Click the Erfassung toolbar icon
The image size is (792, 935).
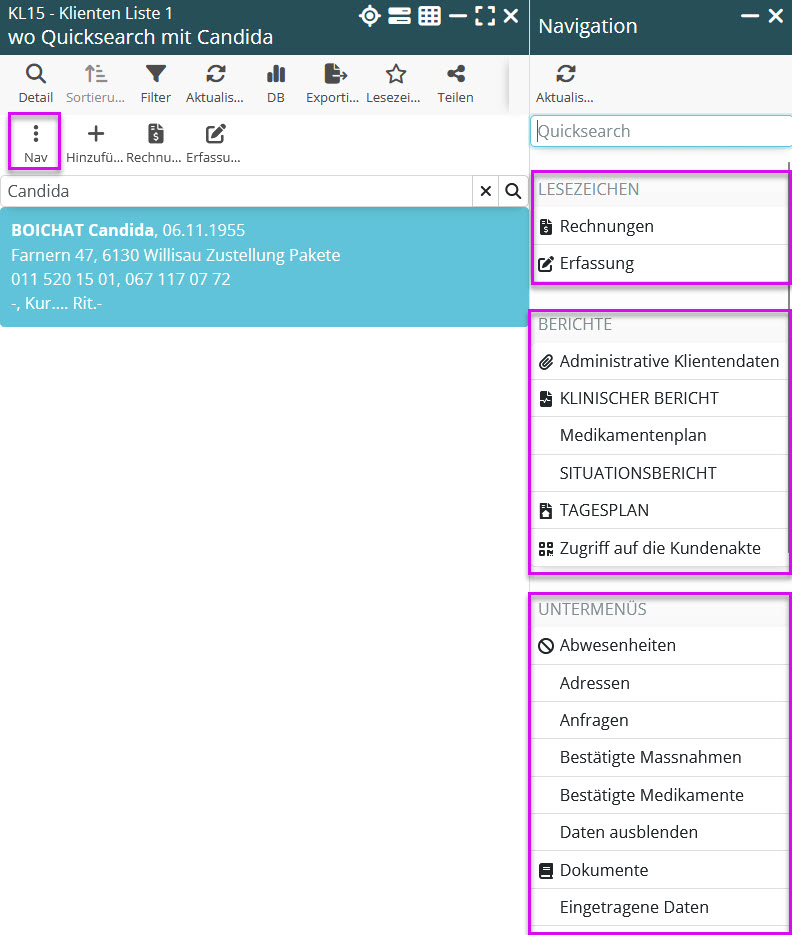[x=214, y=143]
